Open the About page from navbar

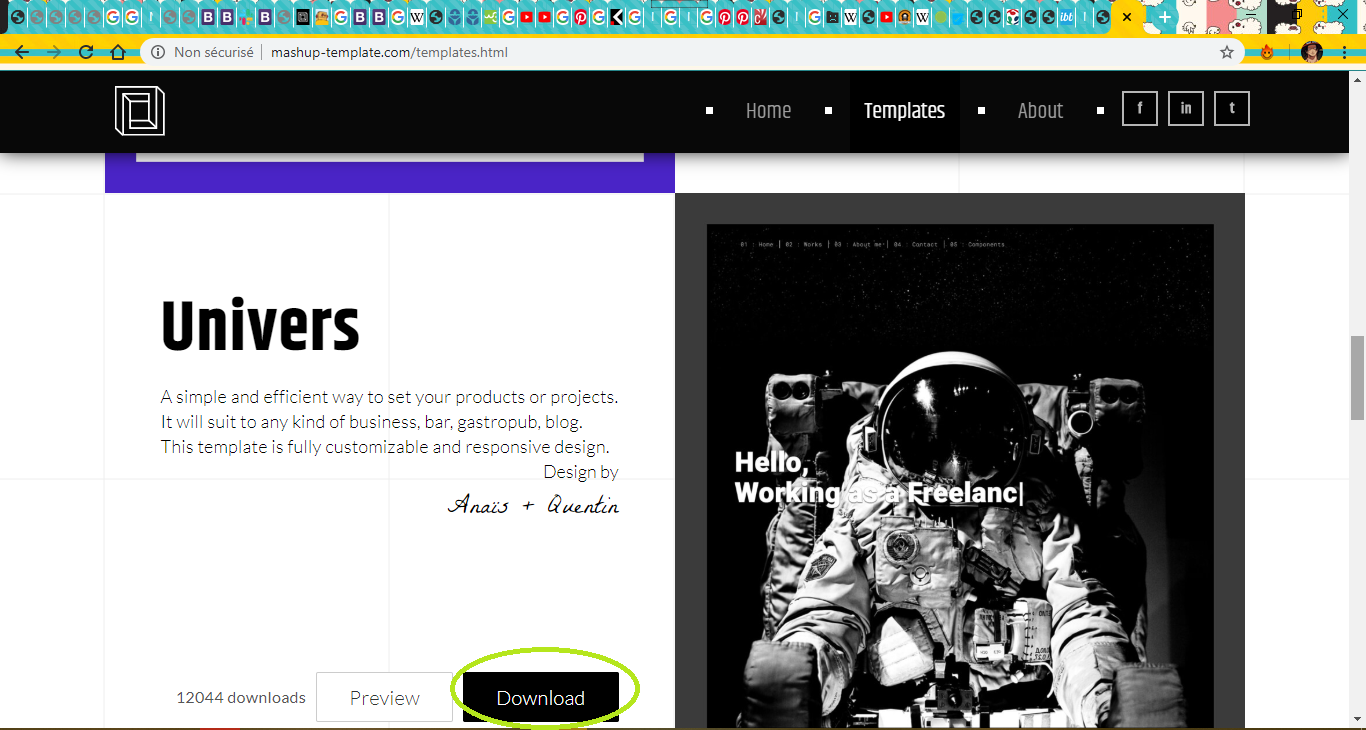pos(1040,111)
